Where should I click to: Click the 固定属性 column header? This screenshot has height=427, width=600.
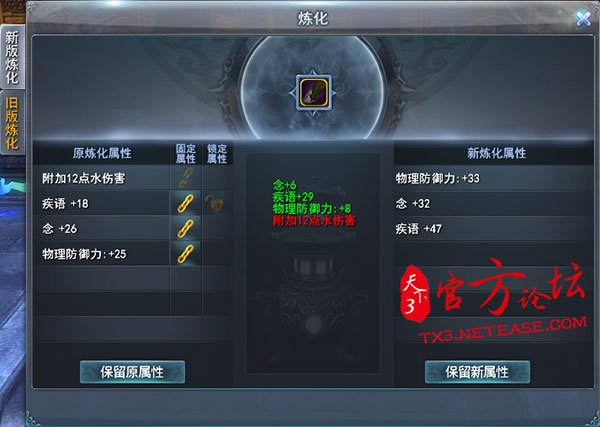click(186, 154)
